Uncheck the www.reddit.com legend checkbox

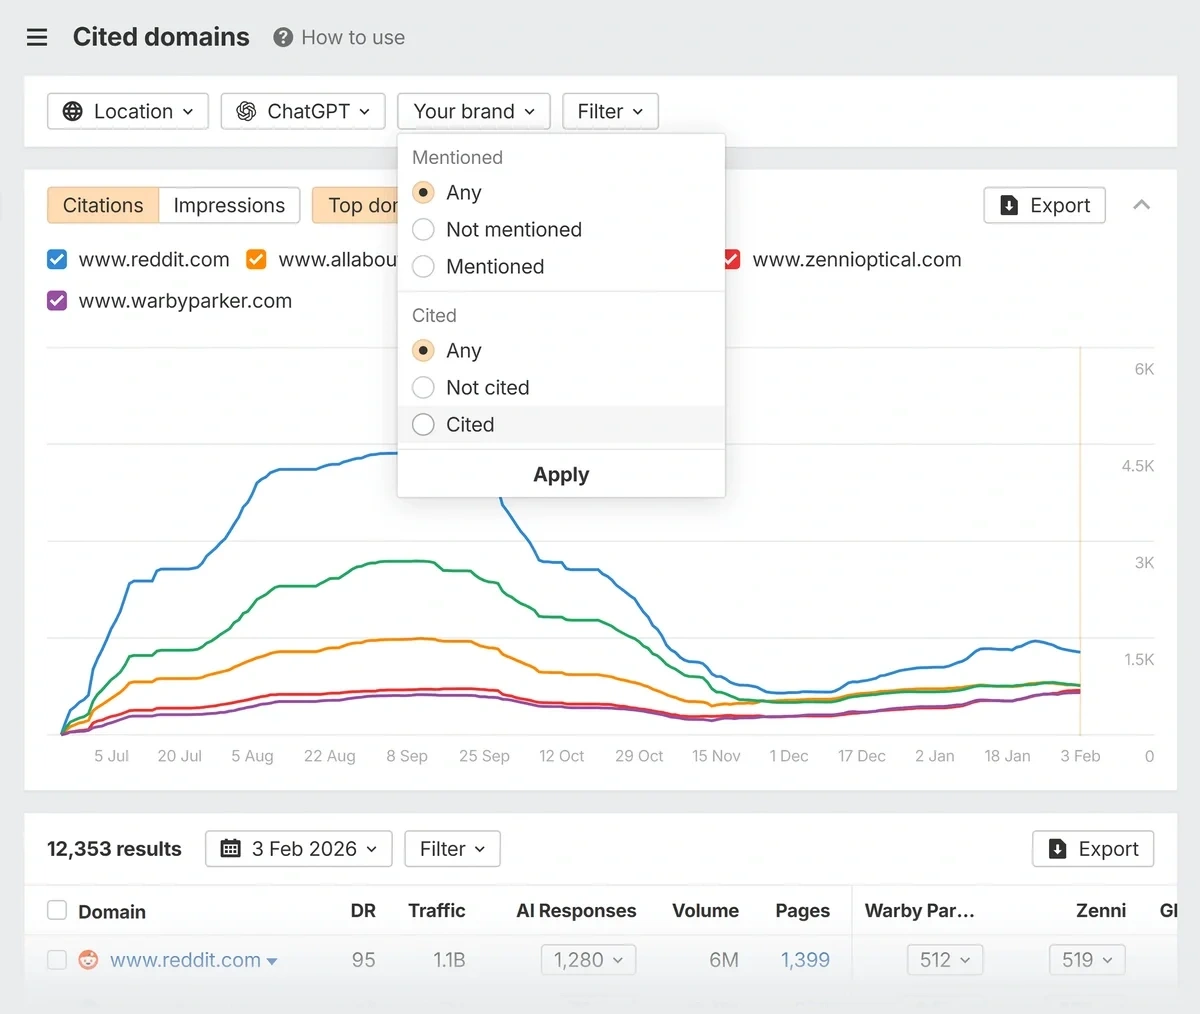[57, 259]
